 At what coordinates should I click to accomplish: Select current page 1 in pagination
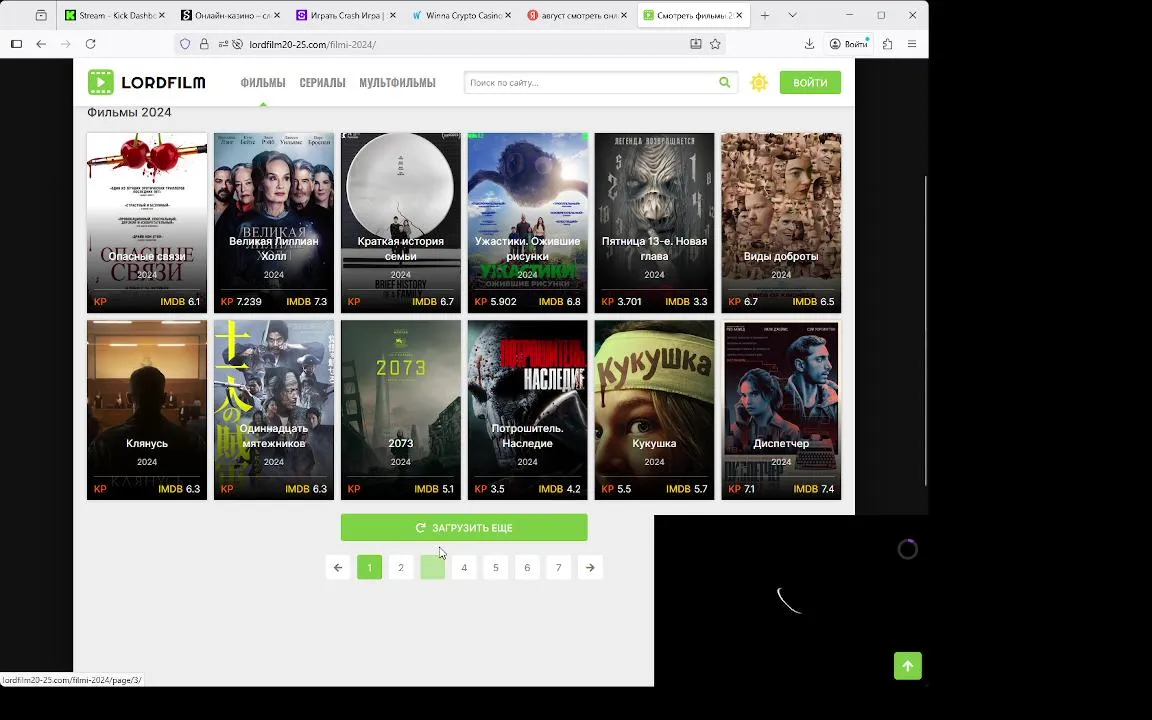(x=369, y=567)
